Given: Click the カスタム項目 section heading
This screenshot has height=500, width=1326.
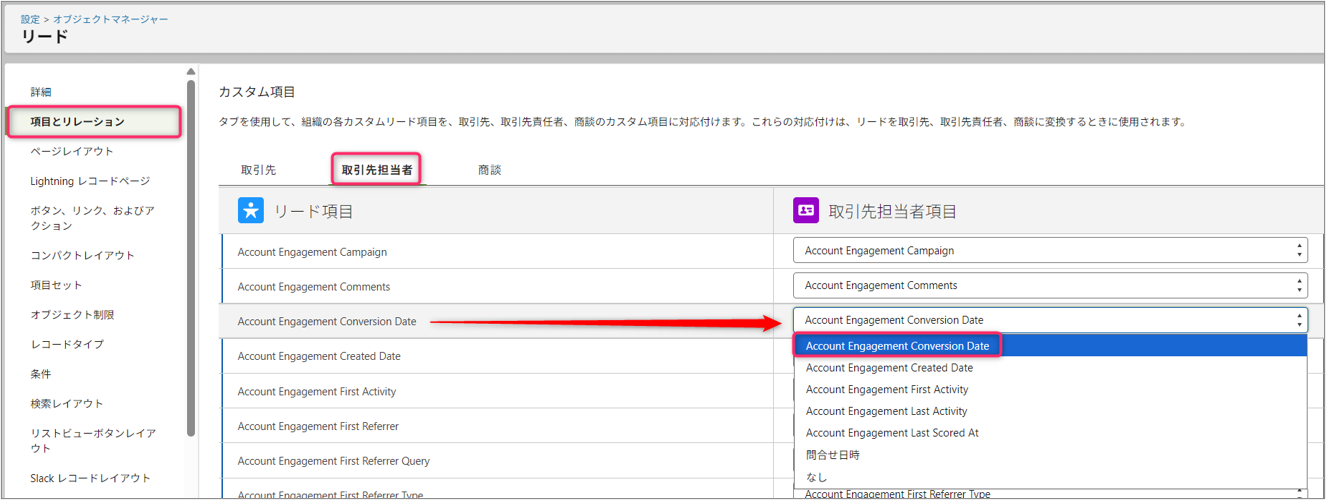Looking at the screenshot, I should click(x=257, y=92).
